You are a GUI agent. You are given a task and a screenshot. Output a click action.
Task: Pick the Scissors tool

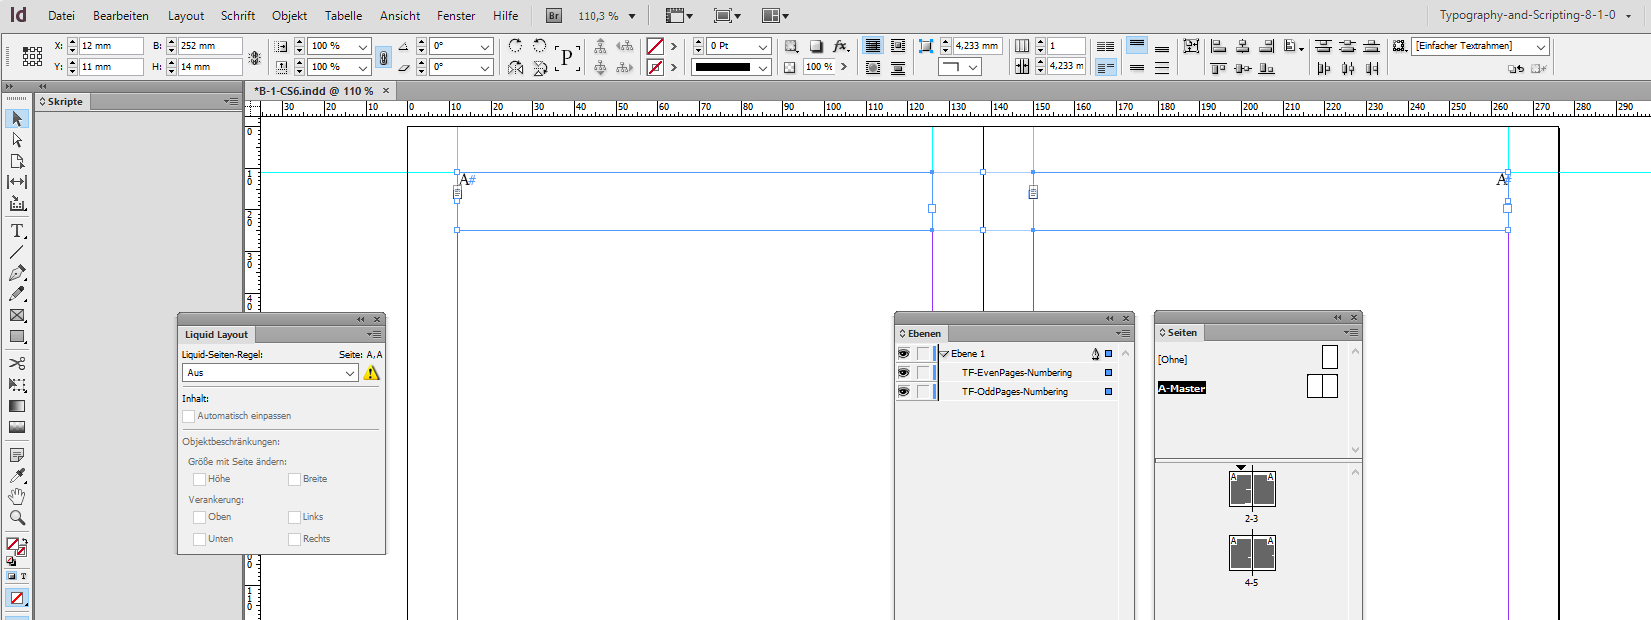click(17, 363)
